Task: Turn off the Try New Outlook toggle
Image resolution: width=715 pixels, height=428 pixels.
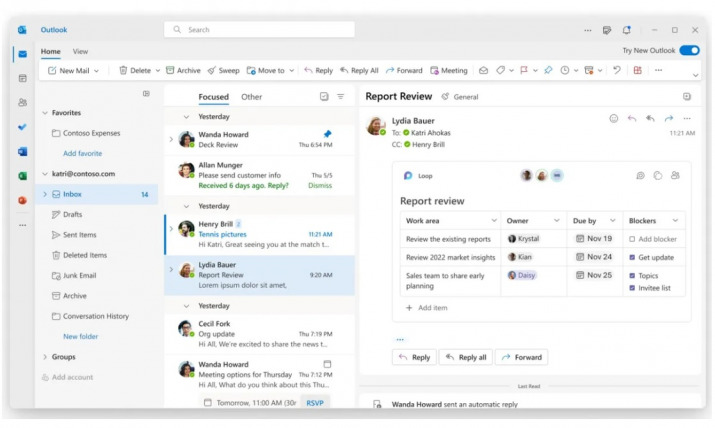Action: click(689, 51)
